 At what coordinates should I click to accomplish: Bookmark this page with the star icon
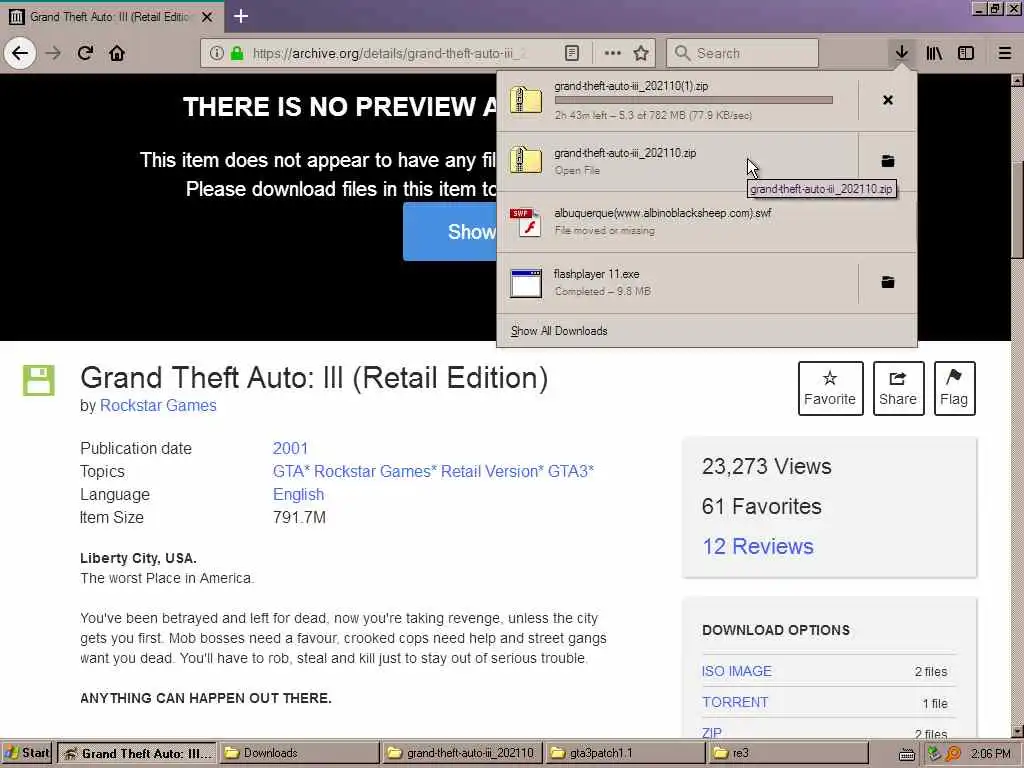tap(641, 53)
